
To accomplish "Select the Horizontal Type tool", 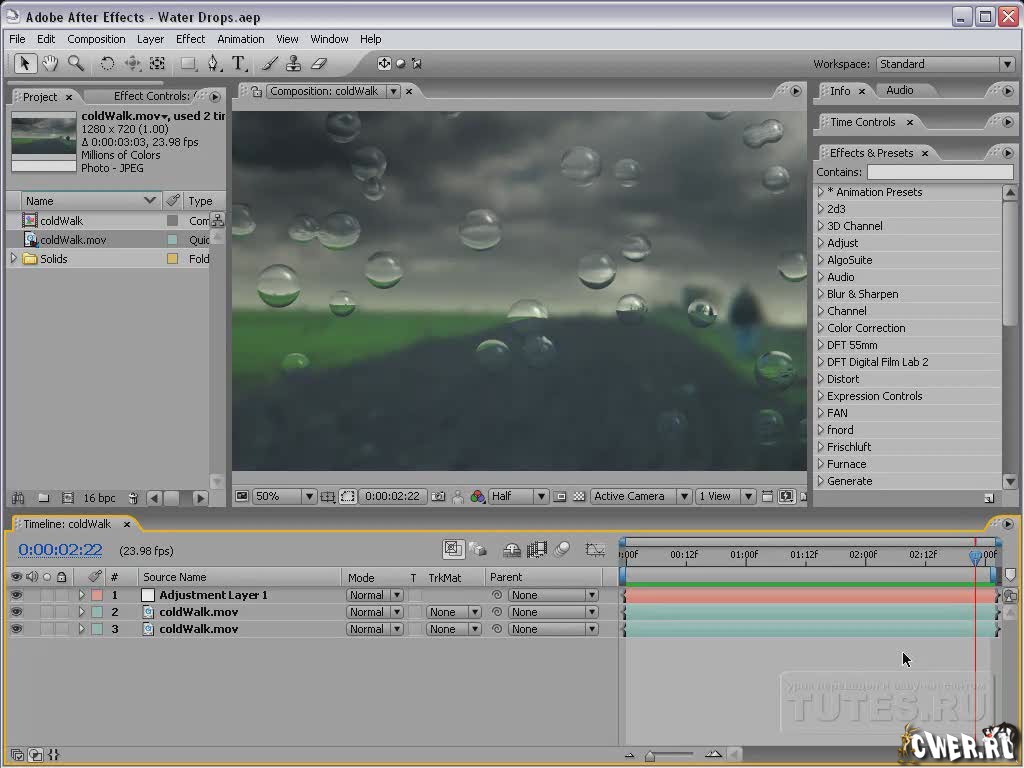I will point(239,64).
